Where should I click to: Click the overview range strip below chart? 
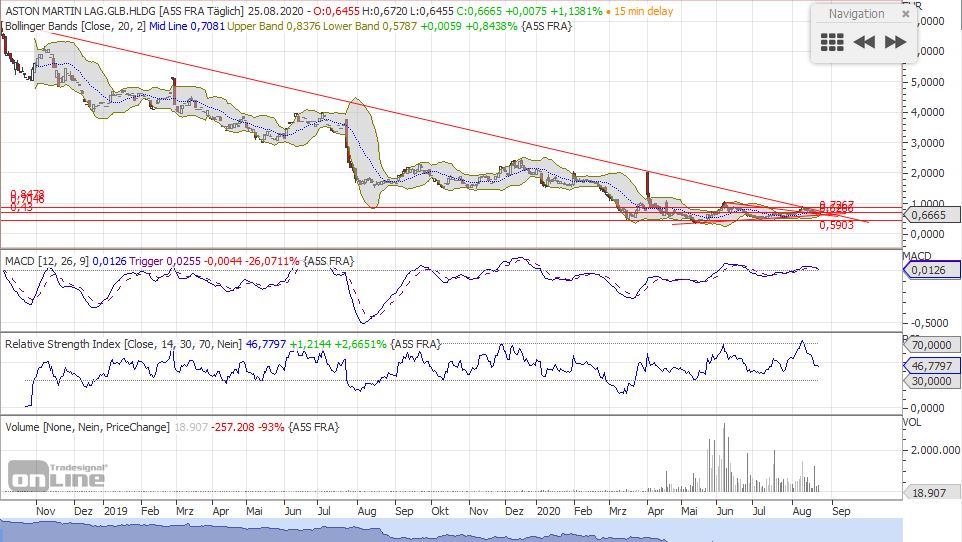(451, 530)
